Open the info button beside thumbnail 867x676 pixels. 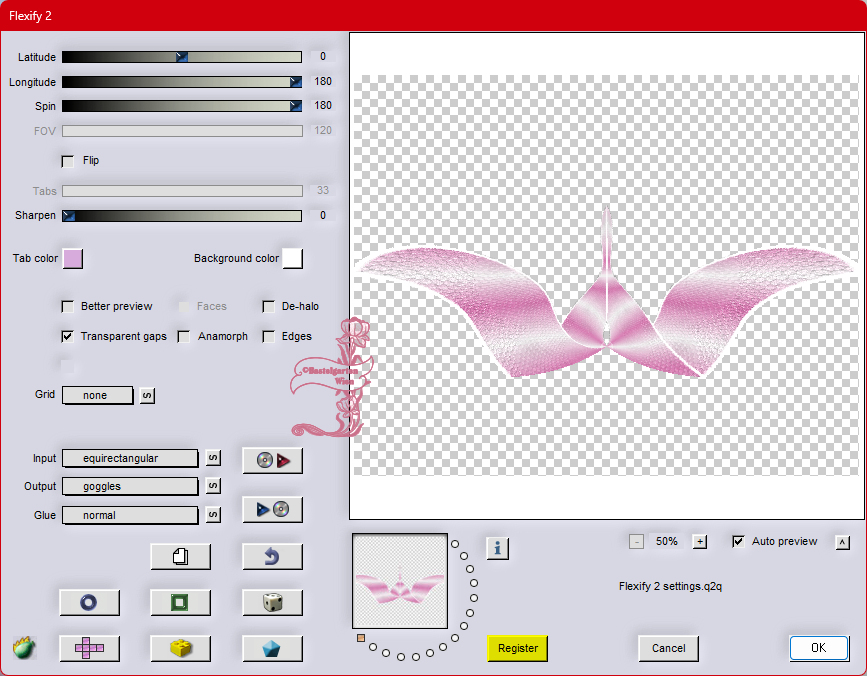(x=498, y=547)
